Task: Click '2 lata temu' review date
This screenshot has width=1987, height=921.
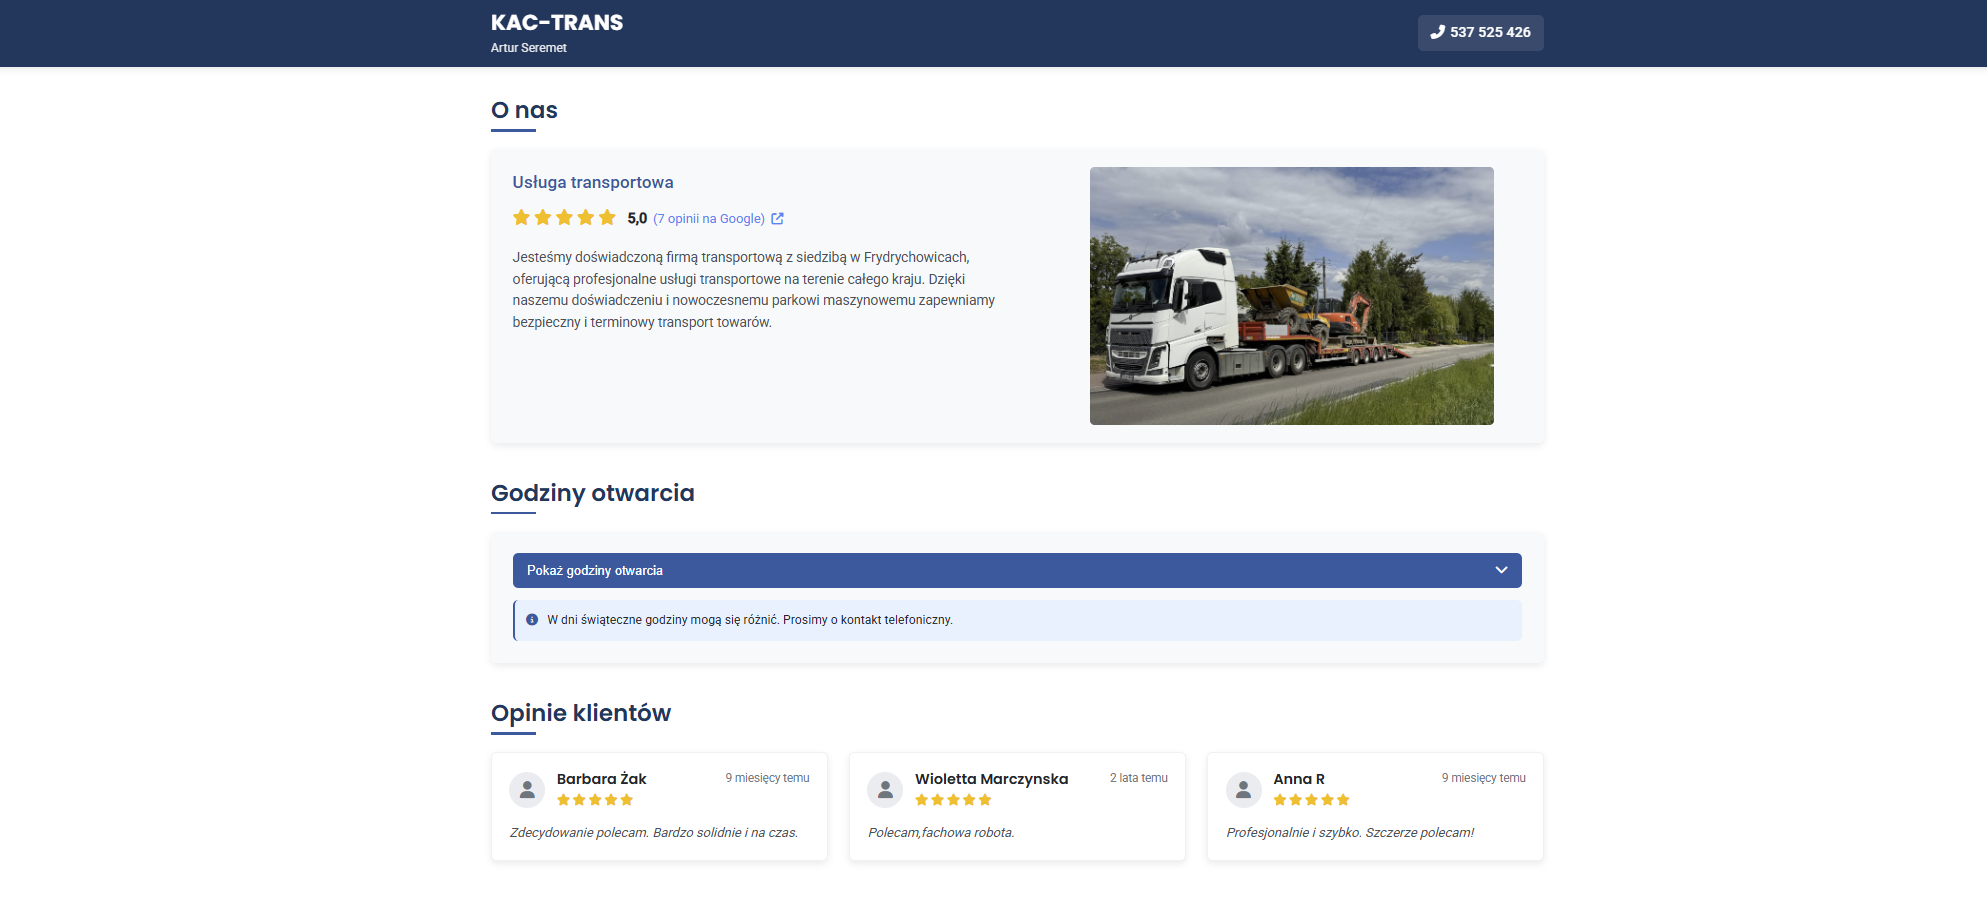Action: [1138, 778]
